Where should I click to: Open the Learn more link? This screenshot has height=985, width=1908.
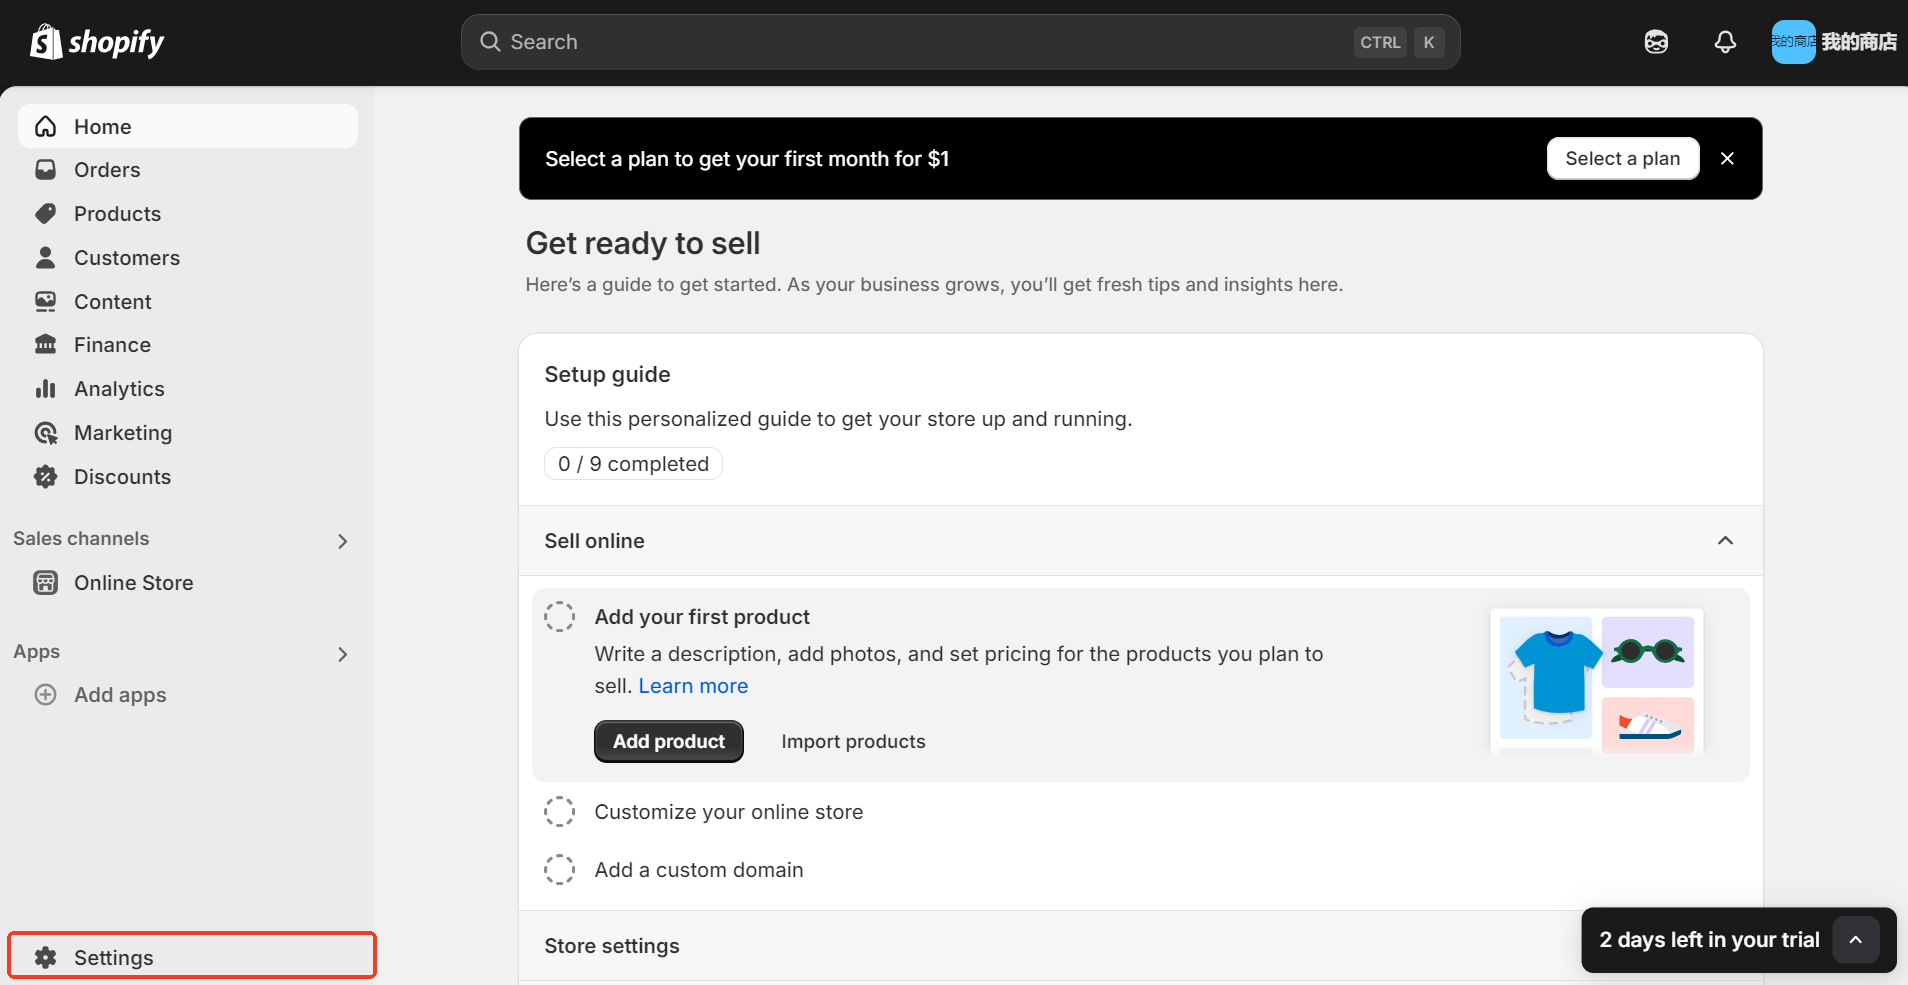click(x=693, y=685)
